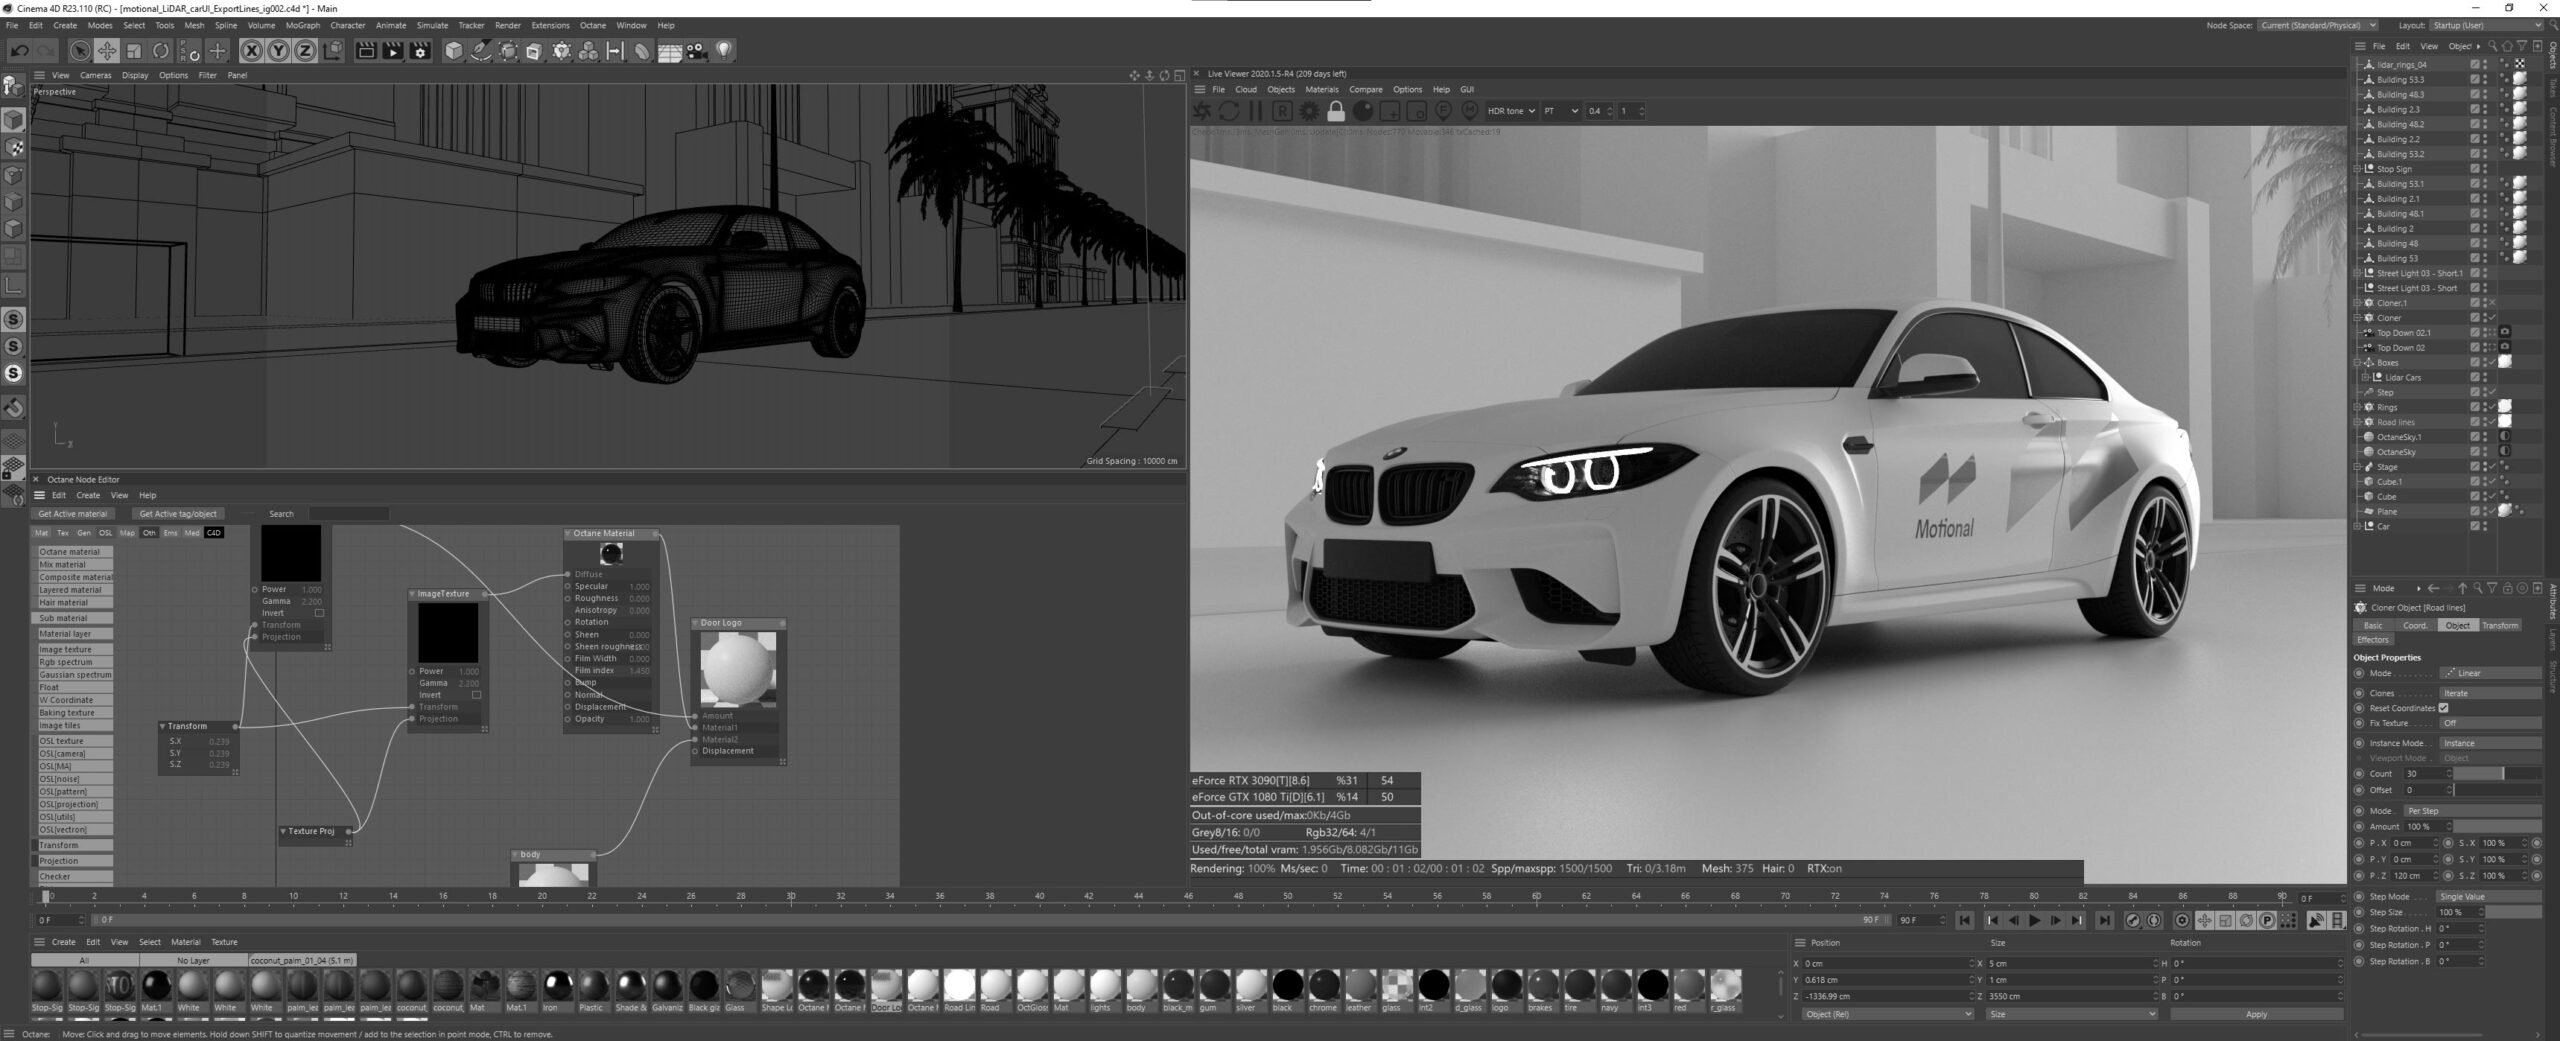Expand the Lidar Cars object in tree
The width and height of the screenshot is (2560, 1041).
(2366, 378)
